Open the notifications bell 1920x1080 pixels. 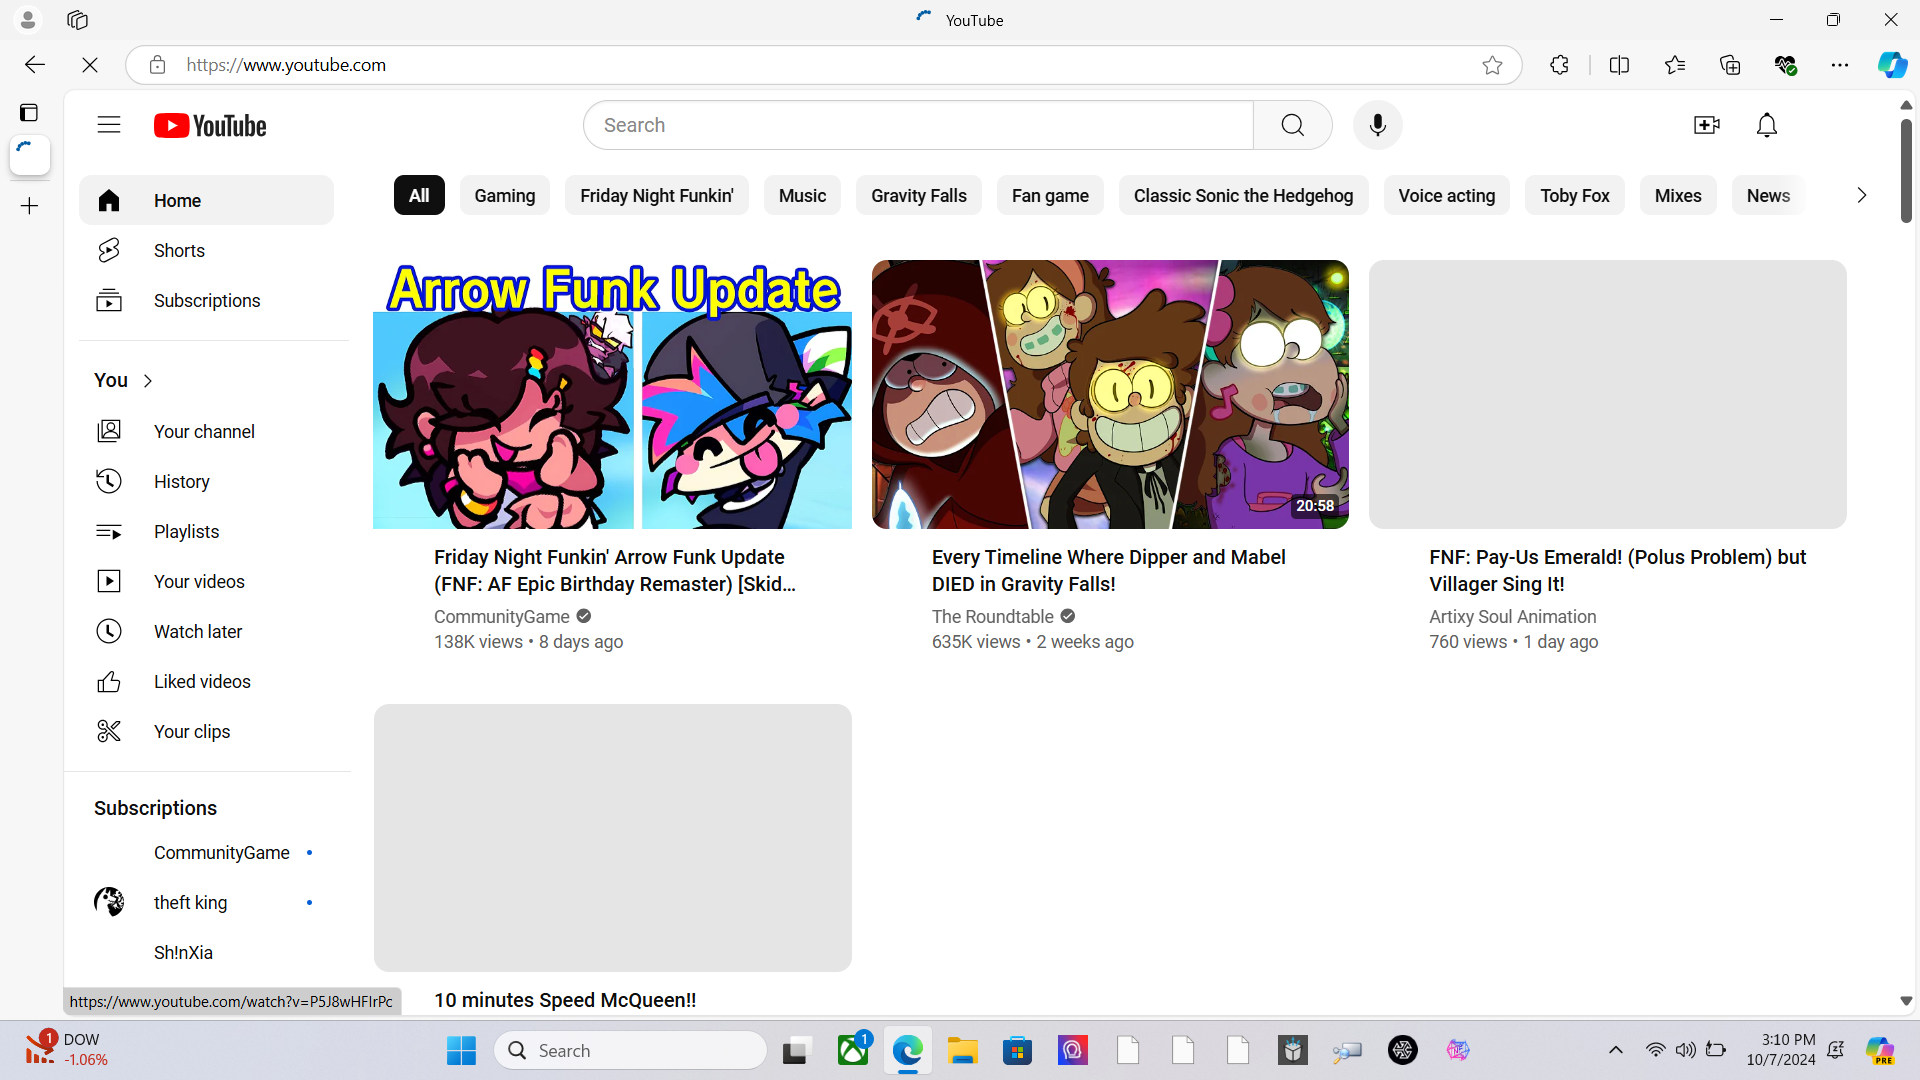point(1766,125)
